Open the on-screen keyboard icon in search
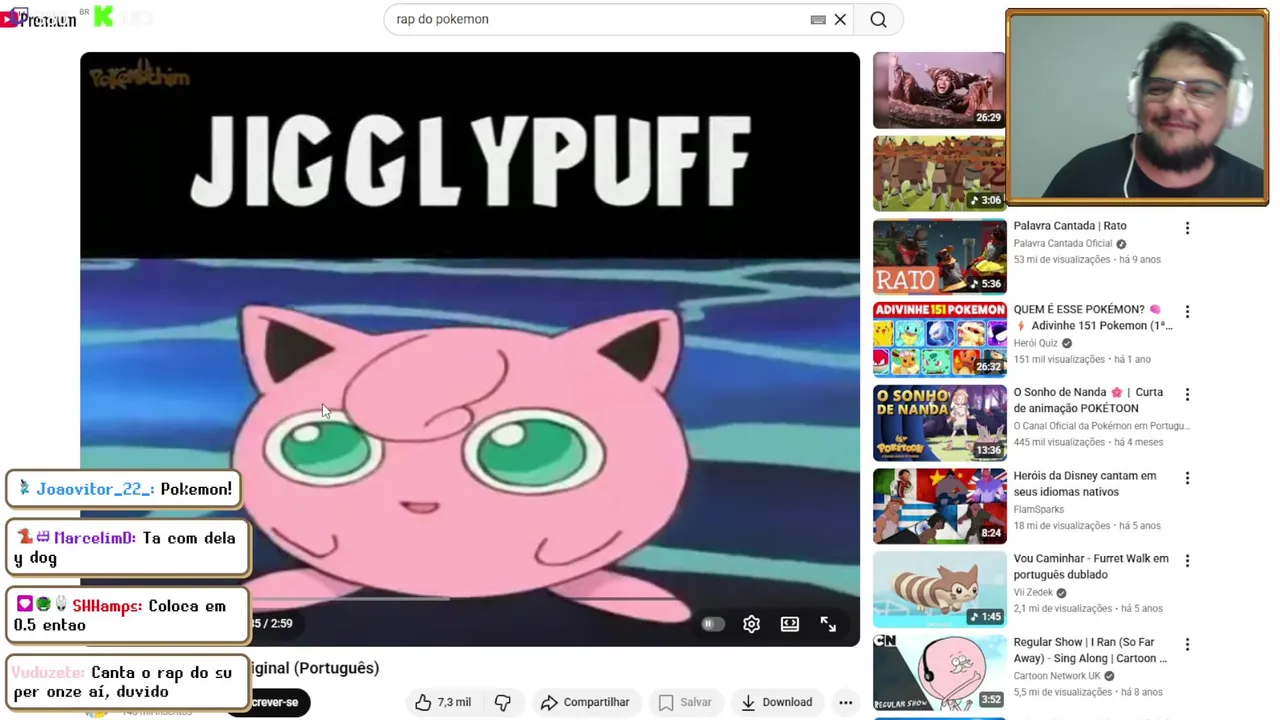This screenshot has height=720, width=1280. [818, 19]
